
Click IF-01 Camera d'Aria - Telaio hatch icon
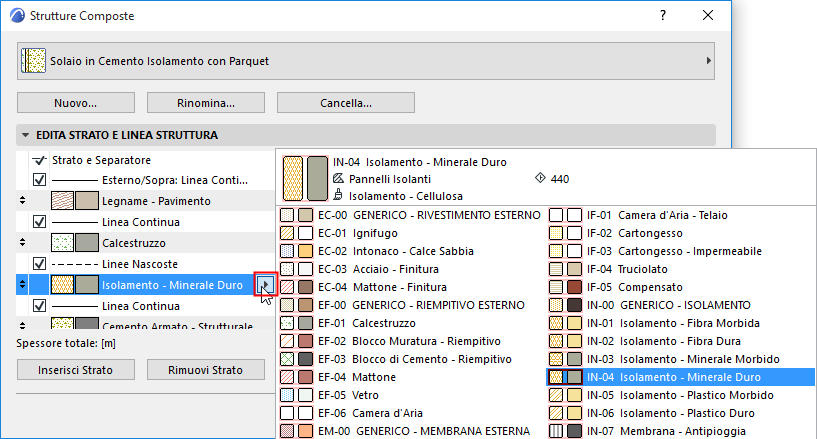click(x=556, y=215)
